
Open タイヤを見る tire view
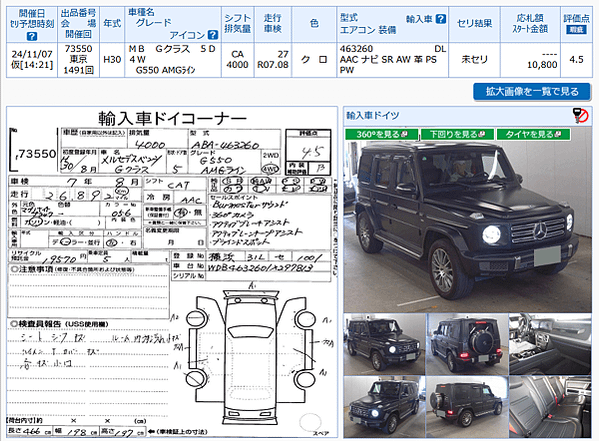click(x=533, y=134)
